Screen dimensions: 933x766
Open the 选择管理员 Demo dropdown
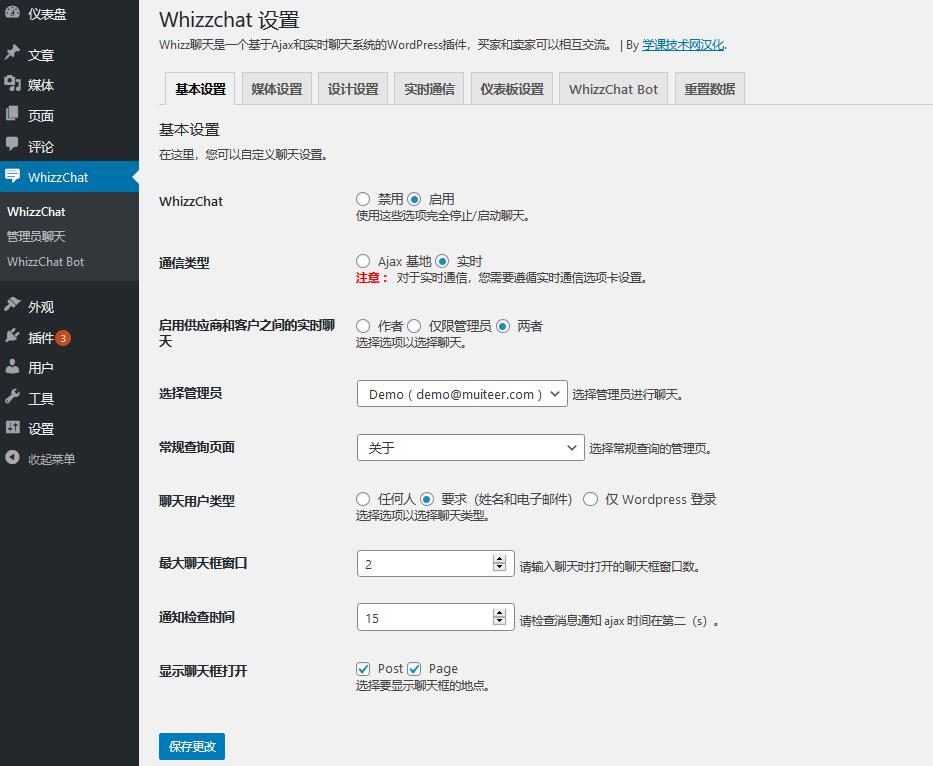(x=462, y=394)
